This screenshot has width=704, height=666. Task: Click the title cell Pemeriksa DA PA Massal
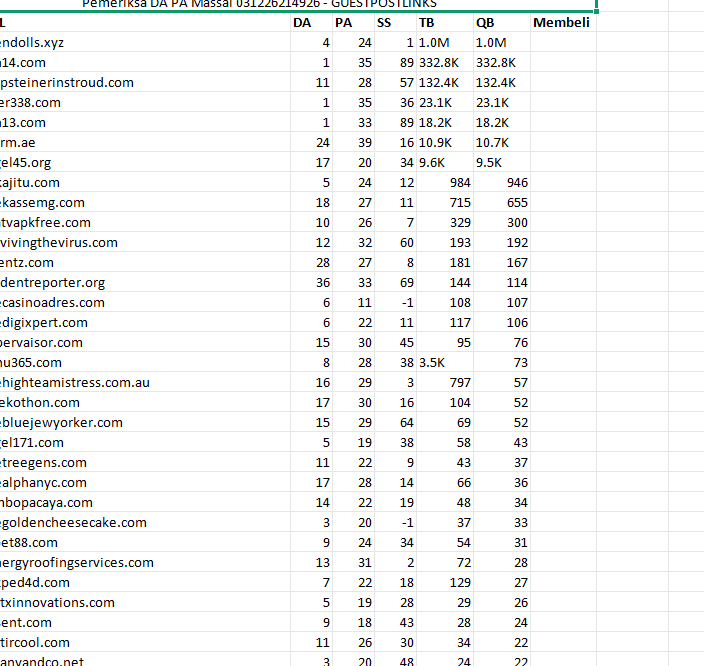coord(298,5)
